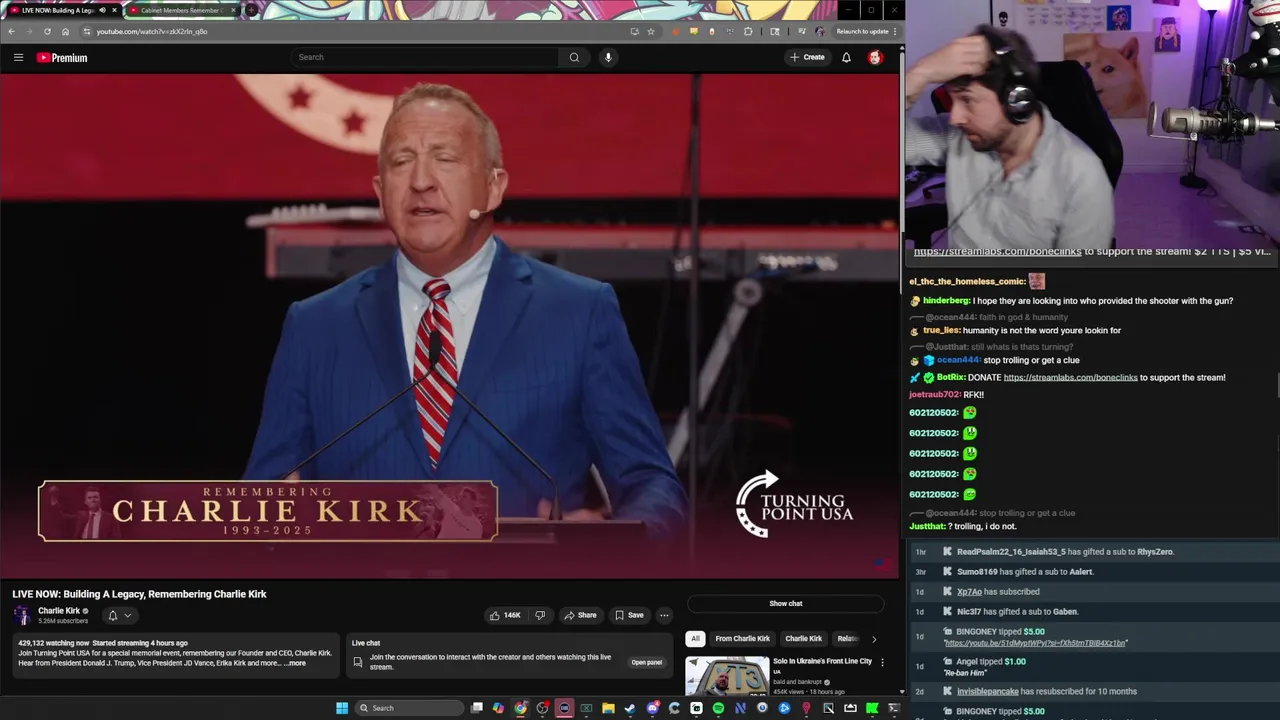Select the Charlie Kirk filter chip
The height and width of the screenshot is (720, 1280).
(803, 638)
